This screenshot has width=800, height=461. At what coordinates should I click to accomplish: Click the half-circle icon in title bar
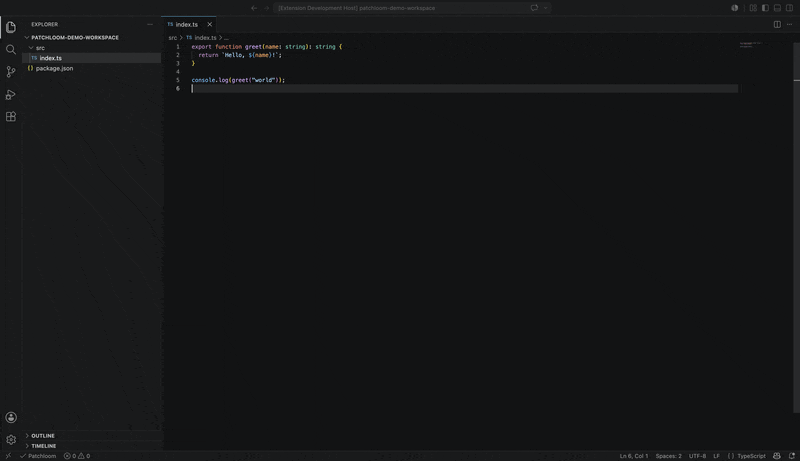click(x=735, y=8)
